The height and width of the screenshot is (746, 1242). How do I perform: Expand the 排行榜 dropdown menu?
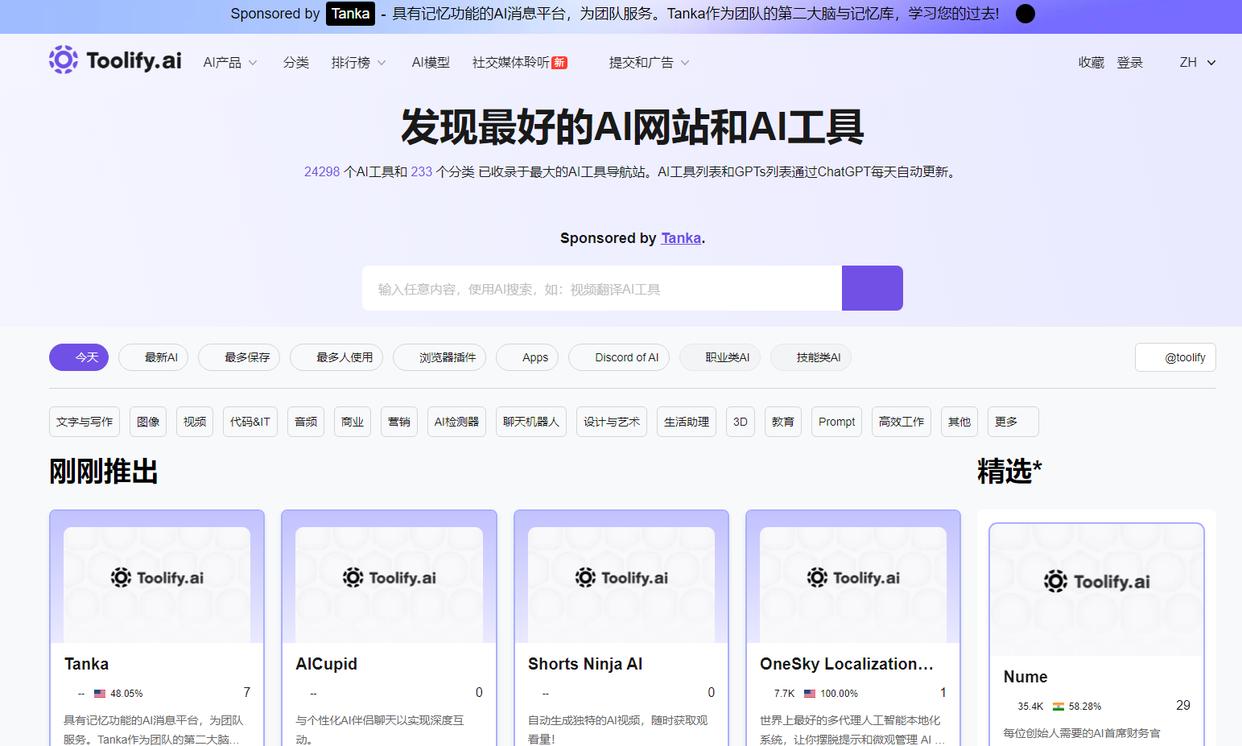[359, 62]
